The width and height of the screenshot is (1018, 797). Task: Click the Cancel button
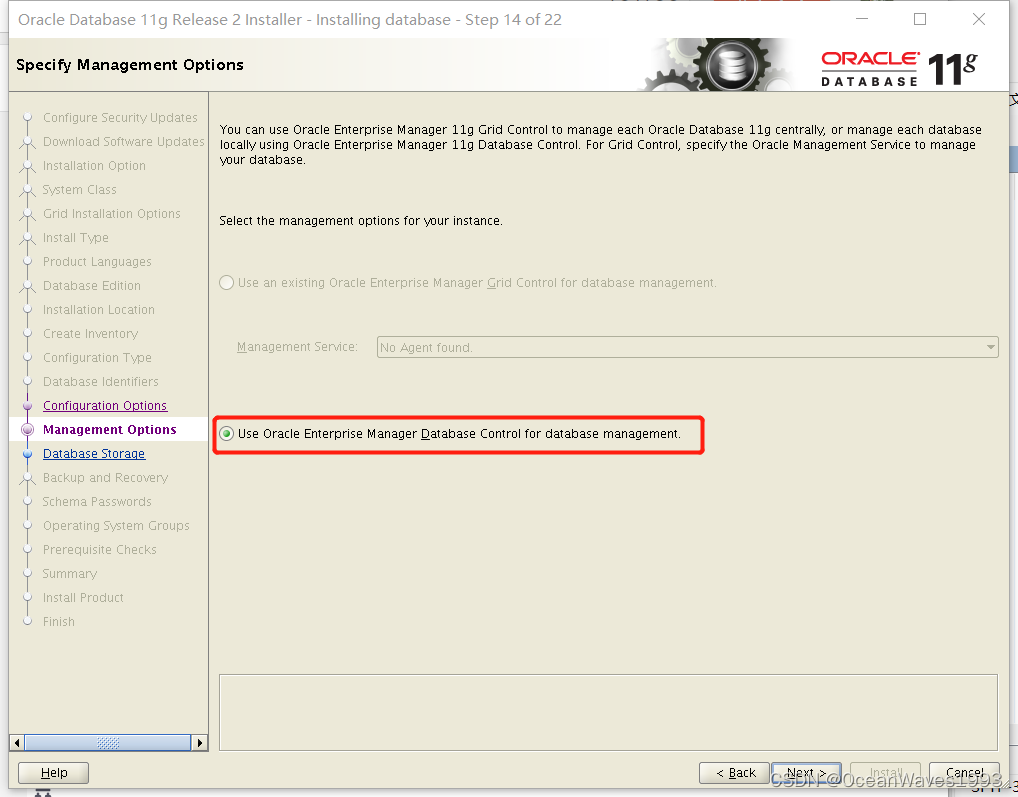(964, 773)
